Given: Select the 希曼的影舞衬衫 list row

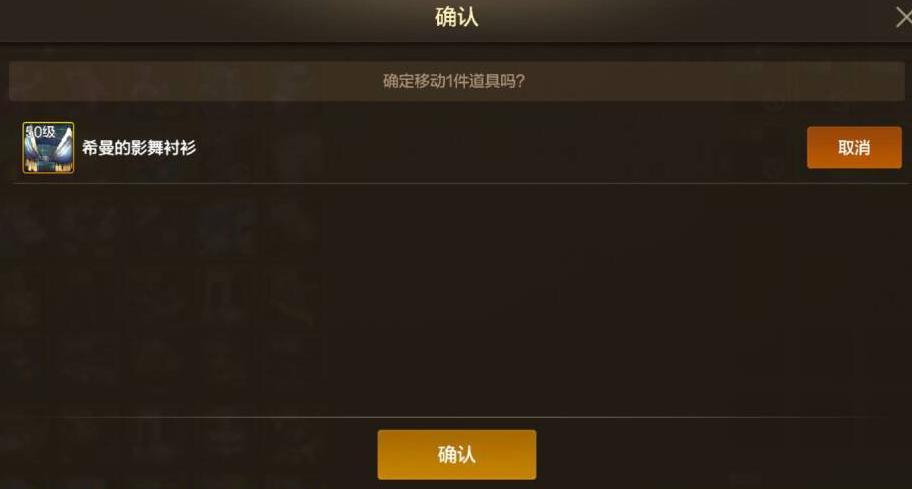Looking at the screenshot, I should (456, 148).
